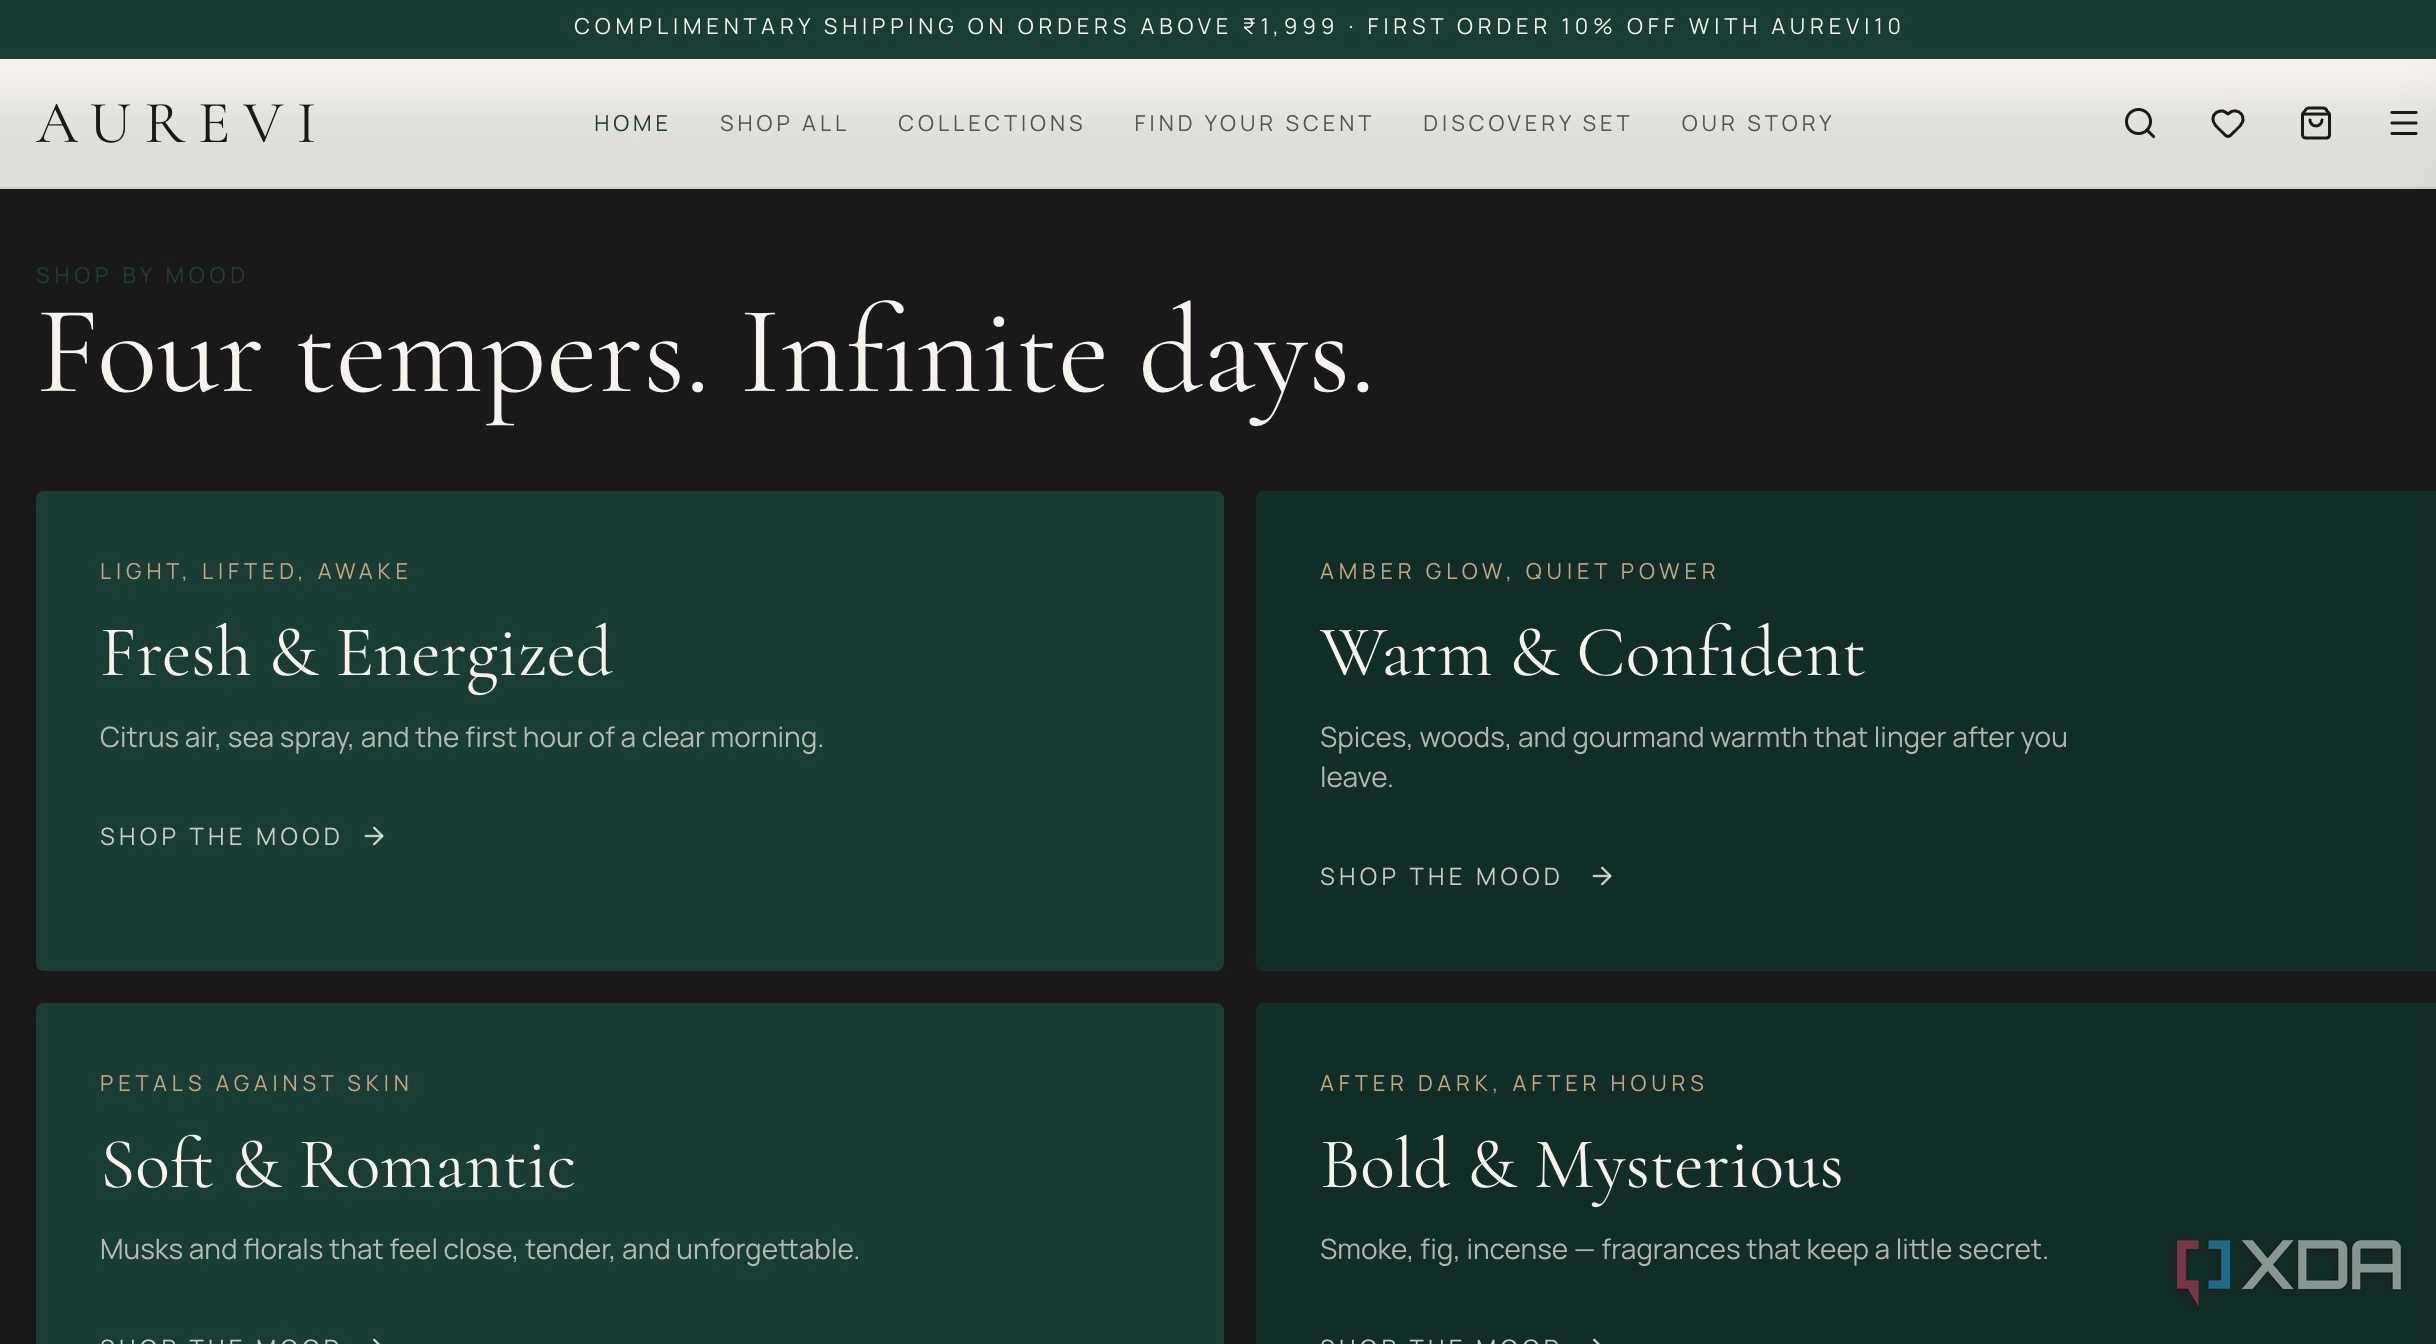The width and height of the screenshot is (2436, 1344).
Task: Open the search magnifier icon
Action: click(x=2140, y=123)
